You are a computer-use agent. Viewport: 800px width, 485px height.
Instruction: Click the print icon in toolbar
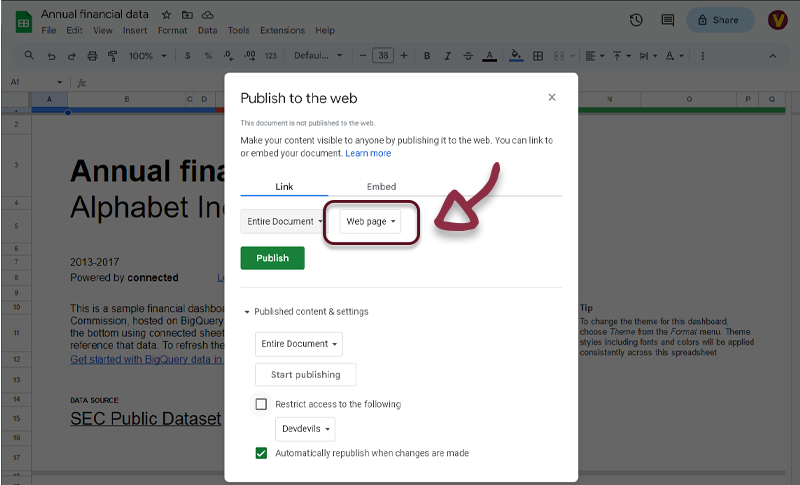pos(93,56)
